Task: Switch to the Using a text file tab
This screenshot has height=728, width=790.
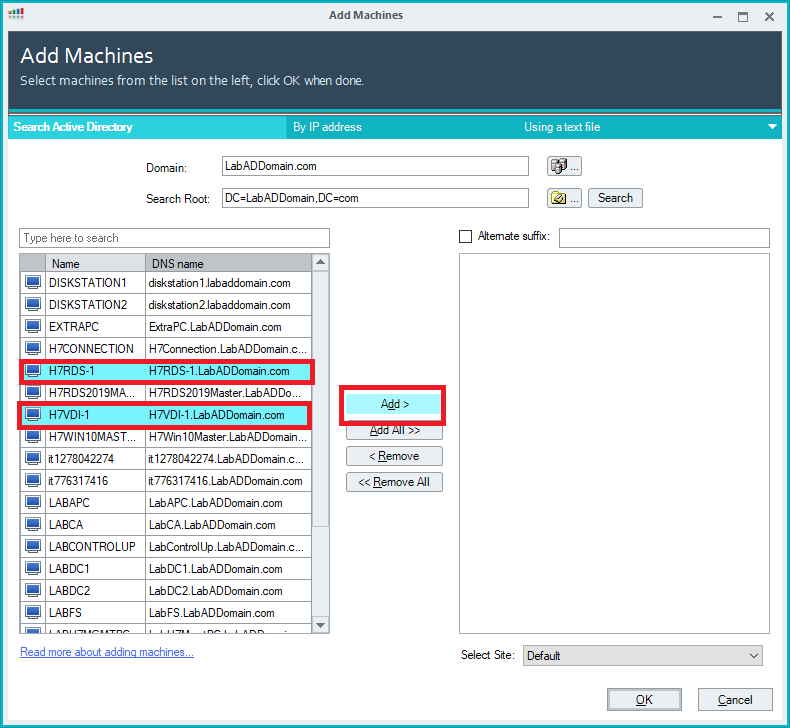Action: tap(561, 127)
